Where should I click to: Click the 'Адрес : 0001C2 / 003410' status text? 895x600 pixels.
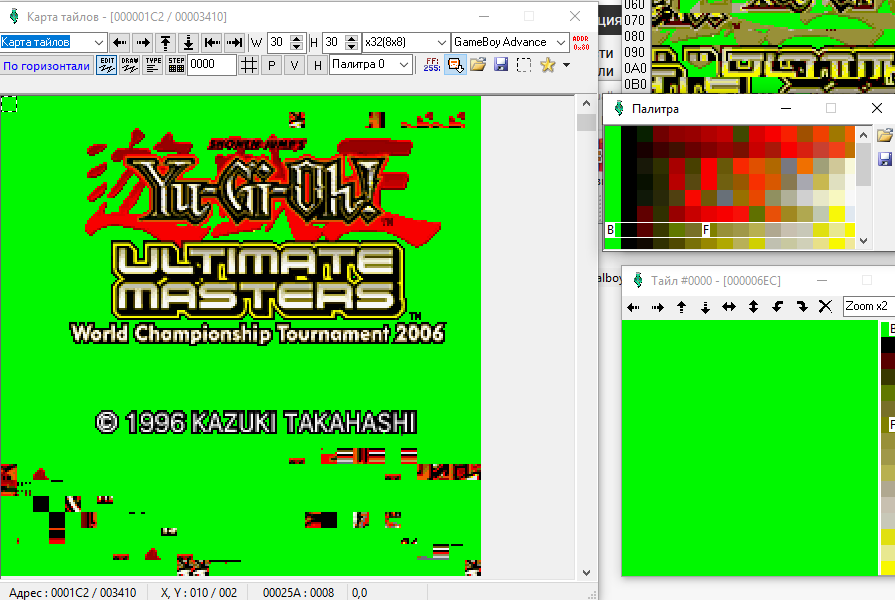[x=72, y=593]
